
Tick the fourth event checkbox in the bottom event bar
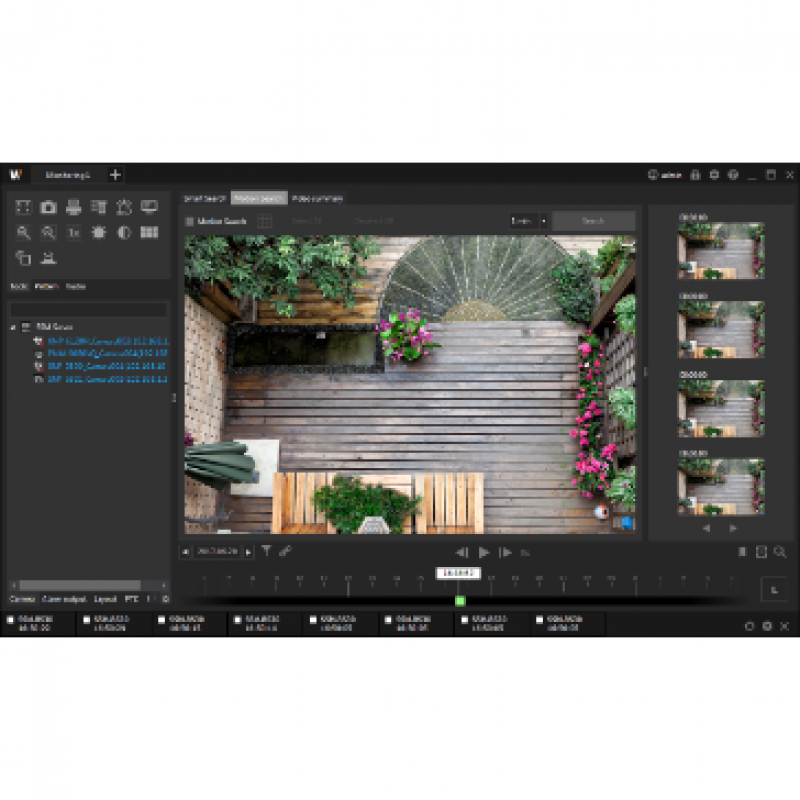pyautogui.click(x=237, y=620)
